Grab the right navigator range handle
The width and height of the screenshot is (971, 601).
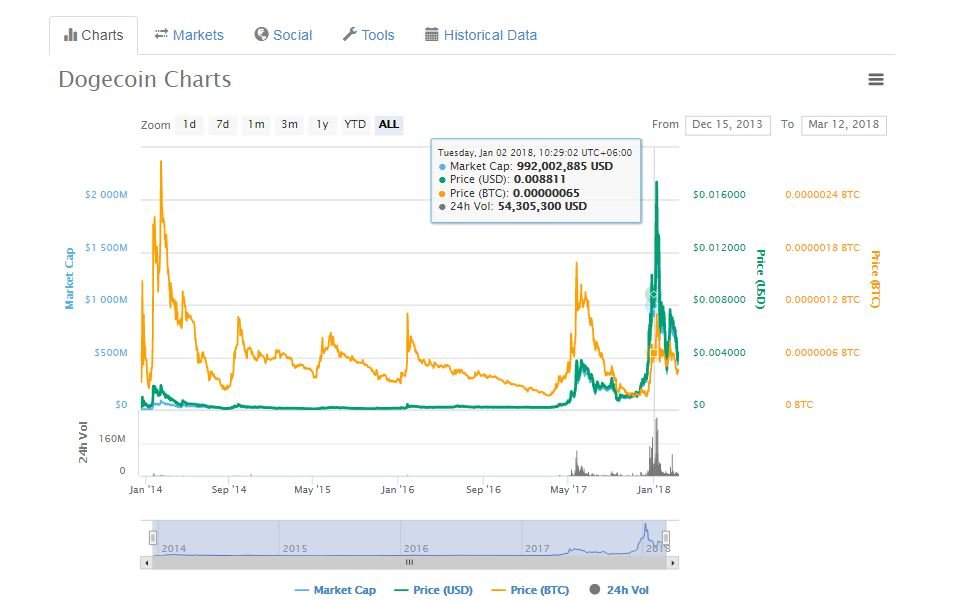tap(666, 538)
